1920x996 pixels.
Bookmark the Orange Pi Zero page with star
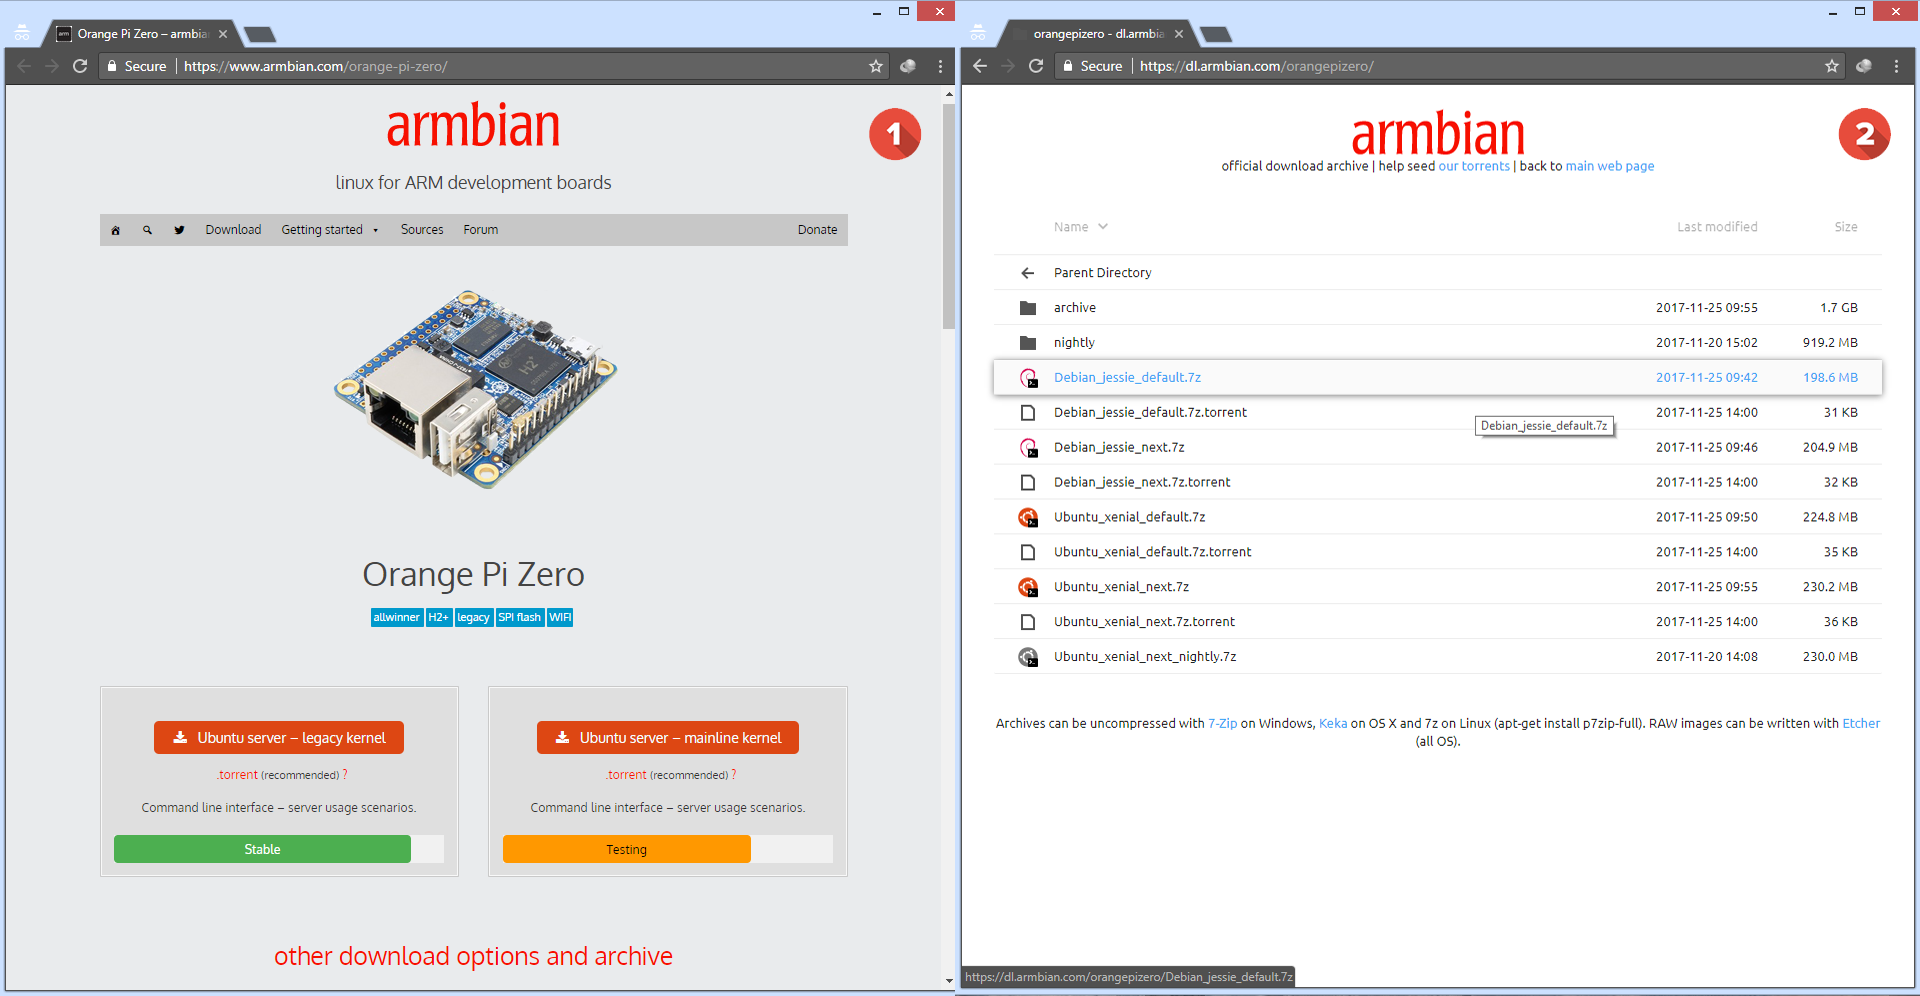click(x=876, y=66)
